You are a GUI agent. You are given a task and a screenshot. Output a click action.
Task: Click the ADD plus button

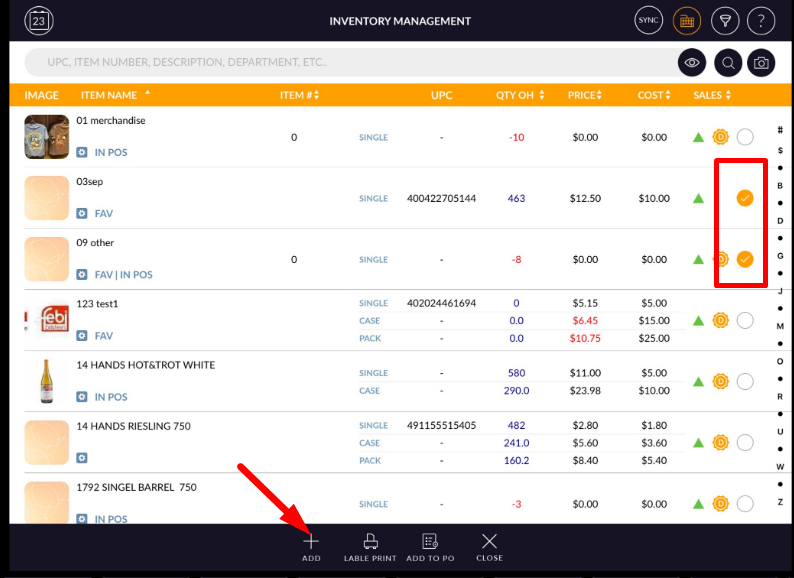(x=311, y=546)
